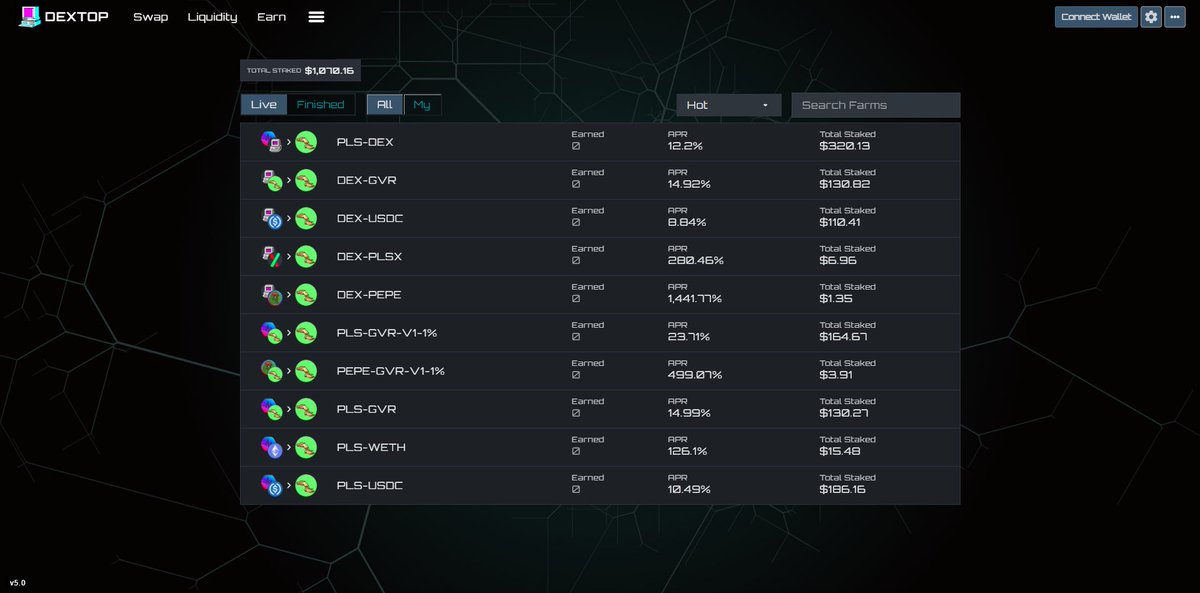Image resolution: width=1200 pixels, height=593 pixels.
Task: Click DEX-PEPE pair token icon
Action: (272, 295)
